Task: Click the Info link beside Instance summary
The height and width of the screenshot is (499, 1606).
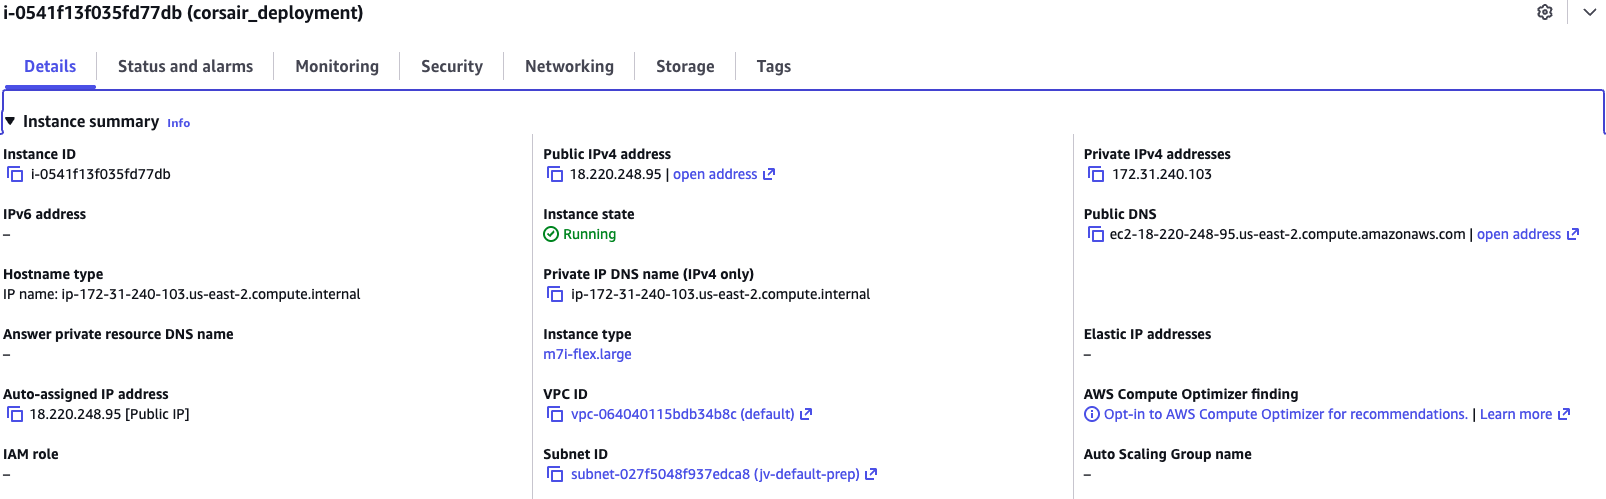Action: [178, 123]
